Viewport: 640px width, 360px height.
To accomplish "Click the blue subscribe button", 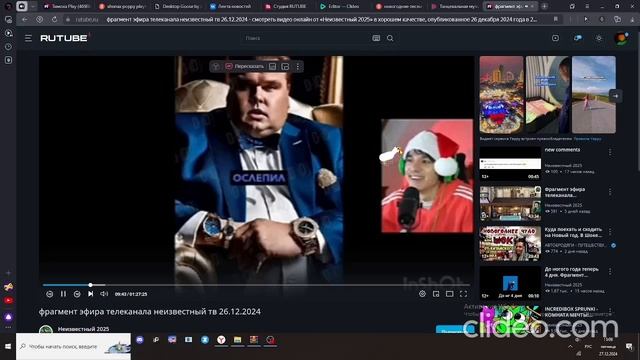I will 455,330.
